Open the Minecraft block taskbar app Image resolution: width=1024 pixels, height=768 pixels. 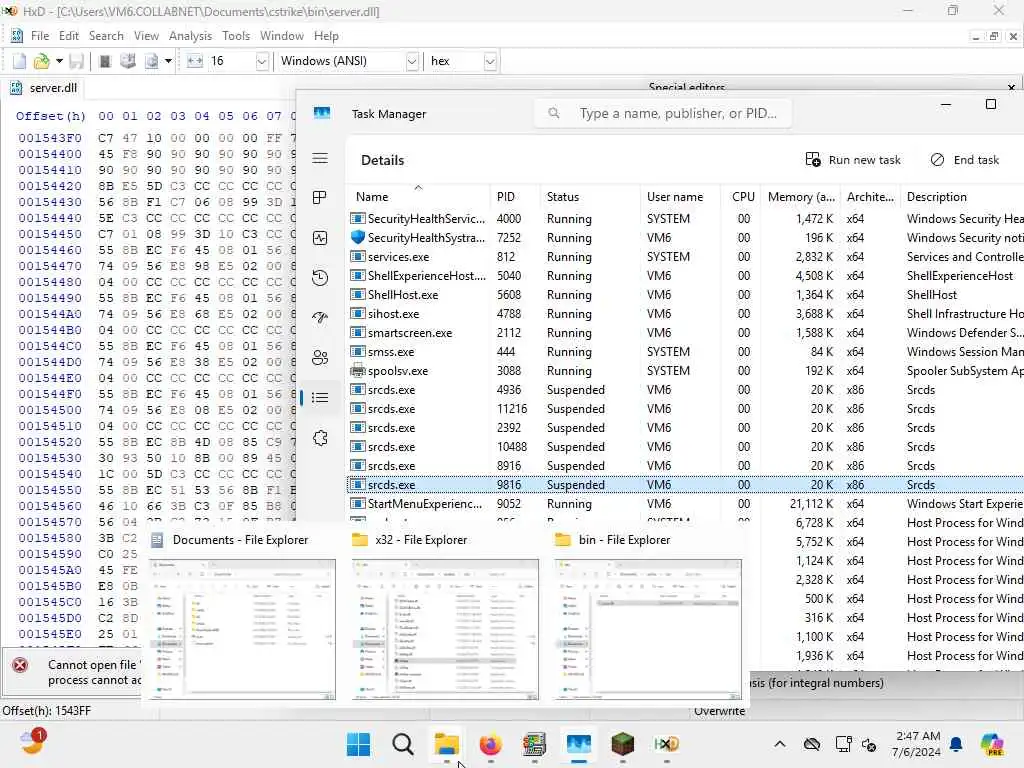coord(622,744)
